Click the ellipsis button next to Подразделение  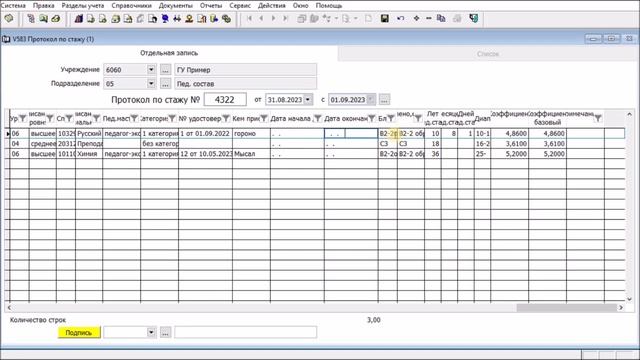coord(165,84)
